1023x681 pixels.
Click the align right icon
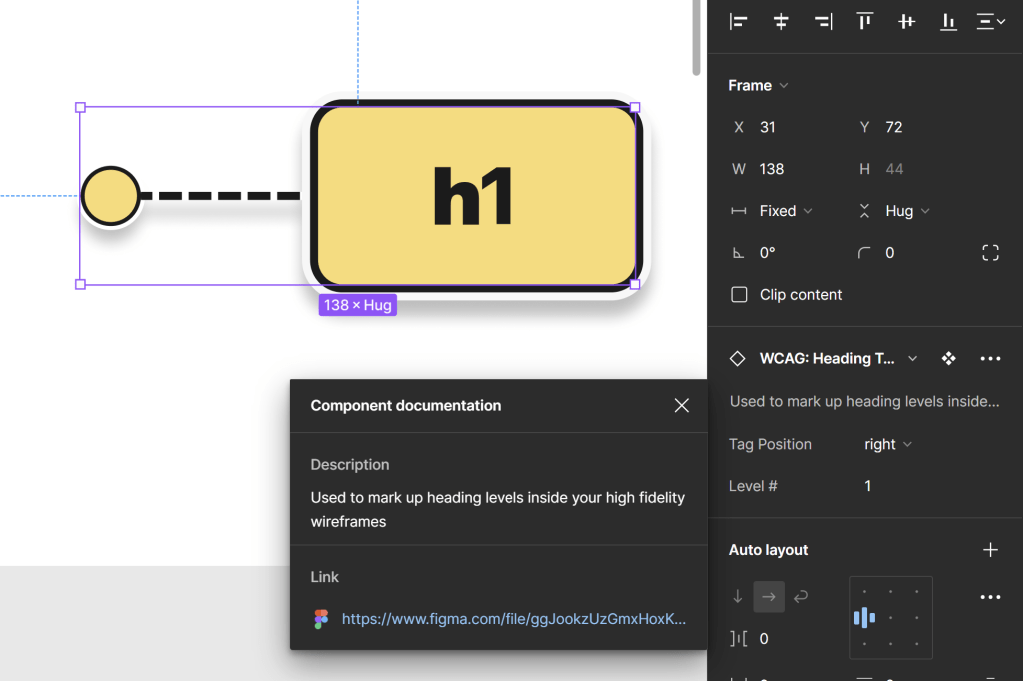pos(823,21)
